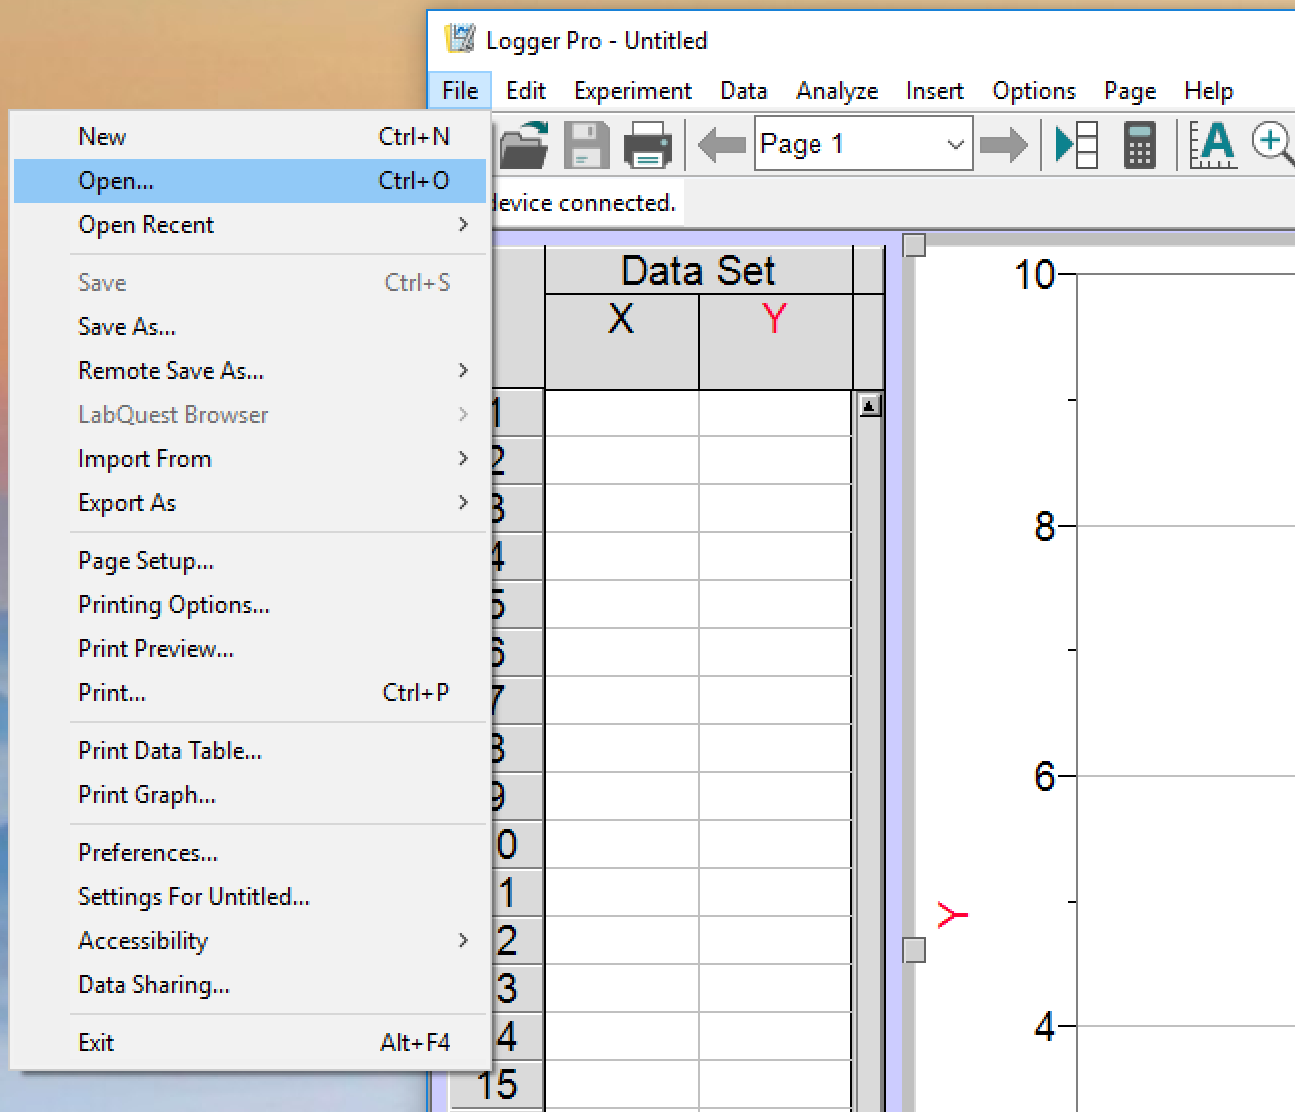Select the red Y column header
This screenshot has width=1295, height=1112.
[x=775, y=341]
